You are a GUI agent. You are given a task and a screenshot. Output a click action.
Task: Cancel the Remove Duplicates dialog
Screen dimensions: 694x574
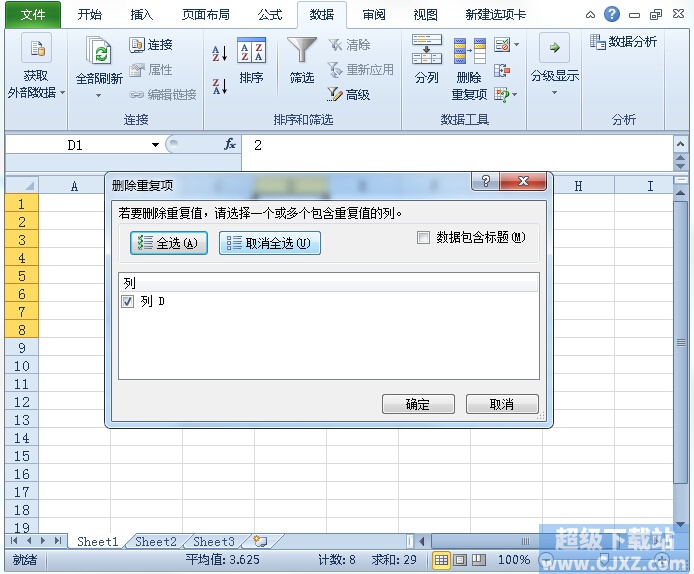[x=502, y=404]
